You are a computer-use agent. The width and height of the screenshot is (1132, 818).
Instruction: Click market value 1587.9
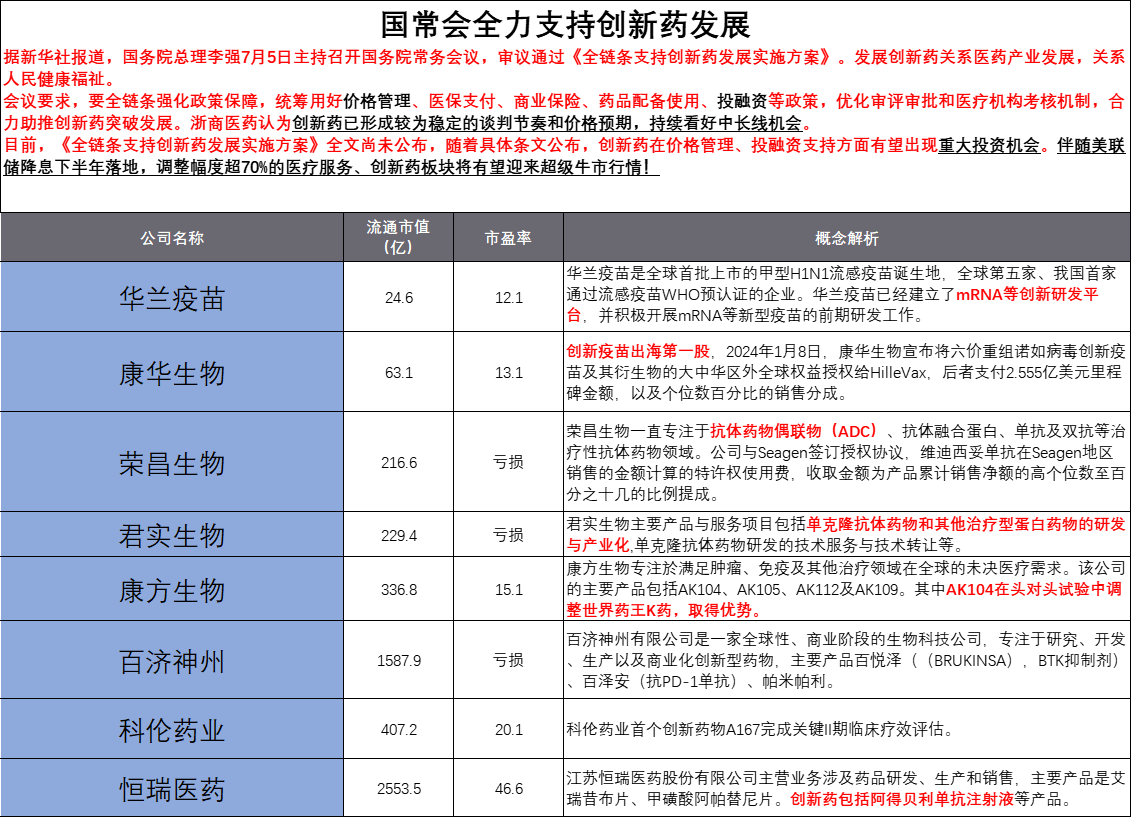(399, 661)
